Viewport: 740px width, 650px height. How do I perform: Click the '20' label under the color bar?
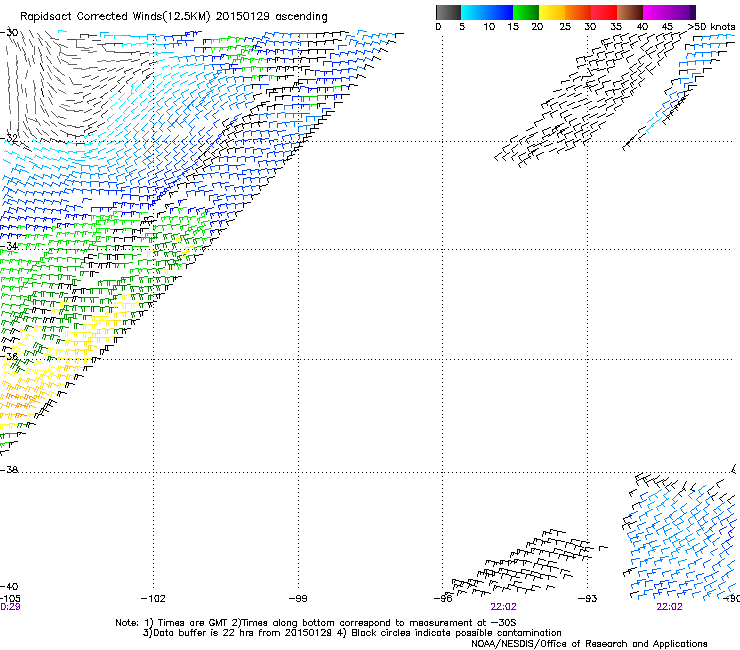[537, 27]
